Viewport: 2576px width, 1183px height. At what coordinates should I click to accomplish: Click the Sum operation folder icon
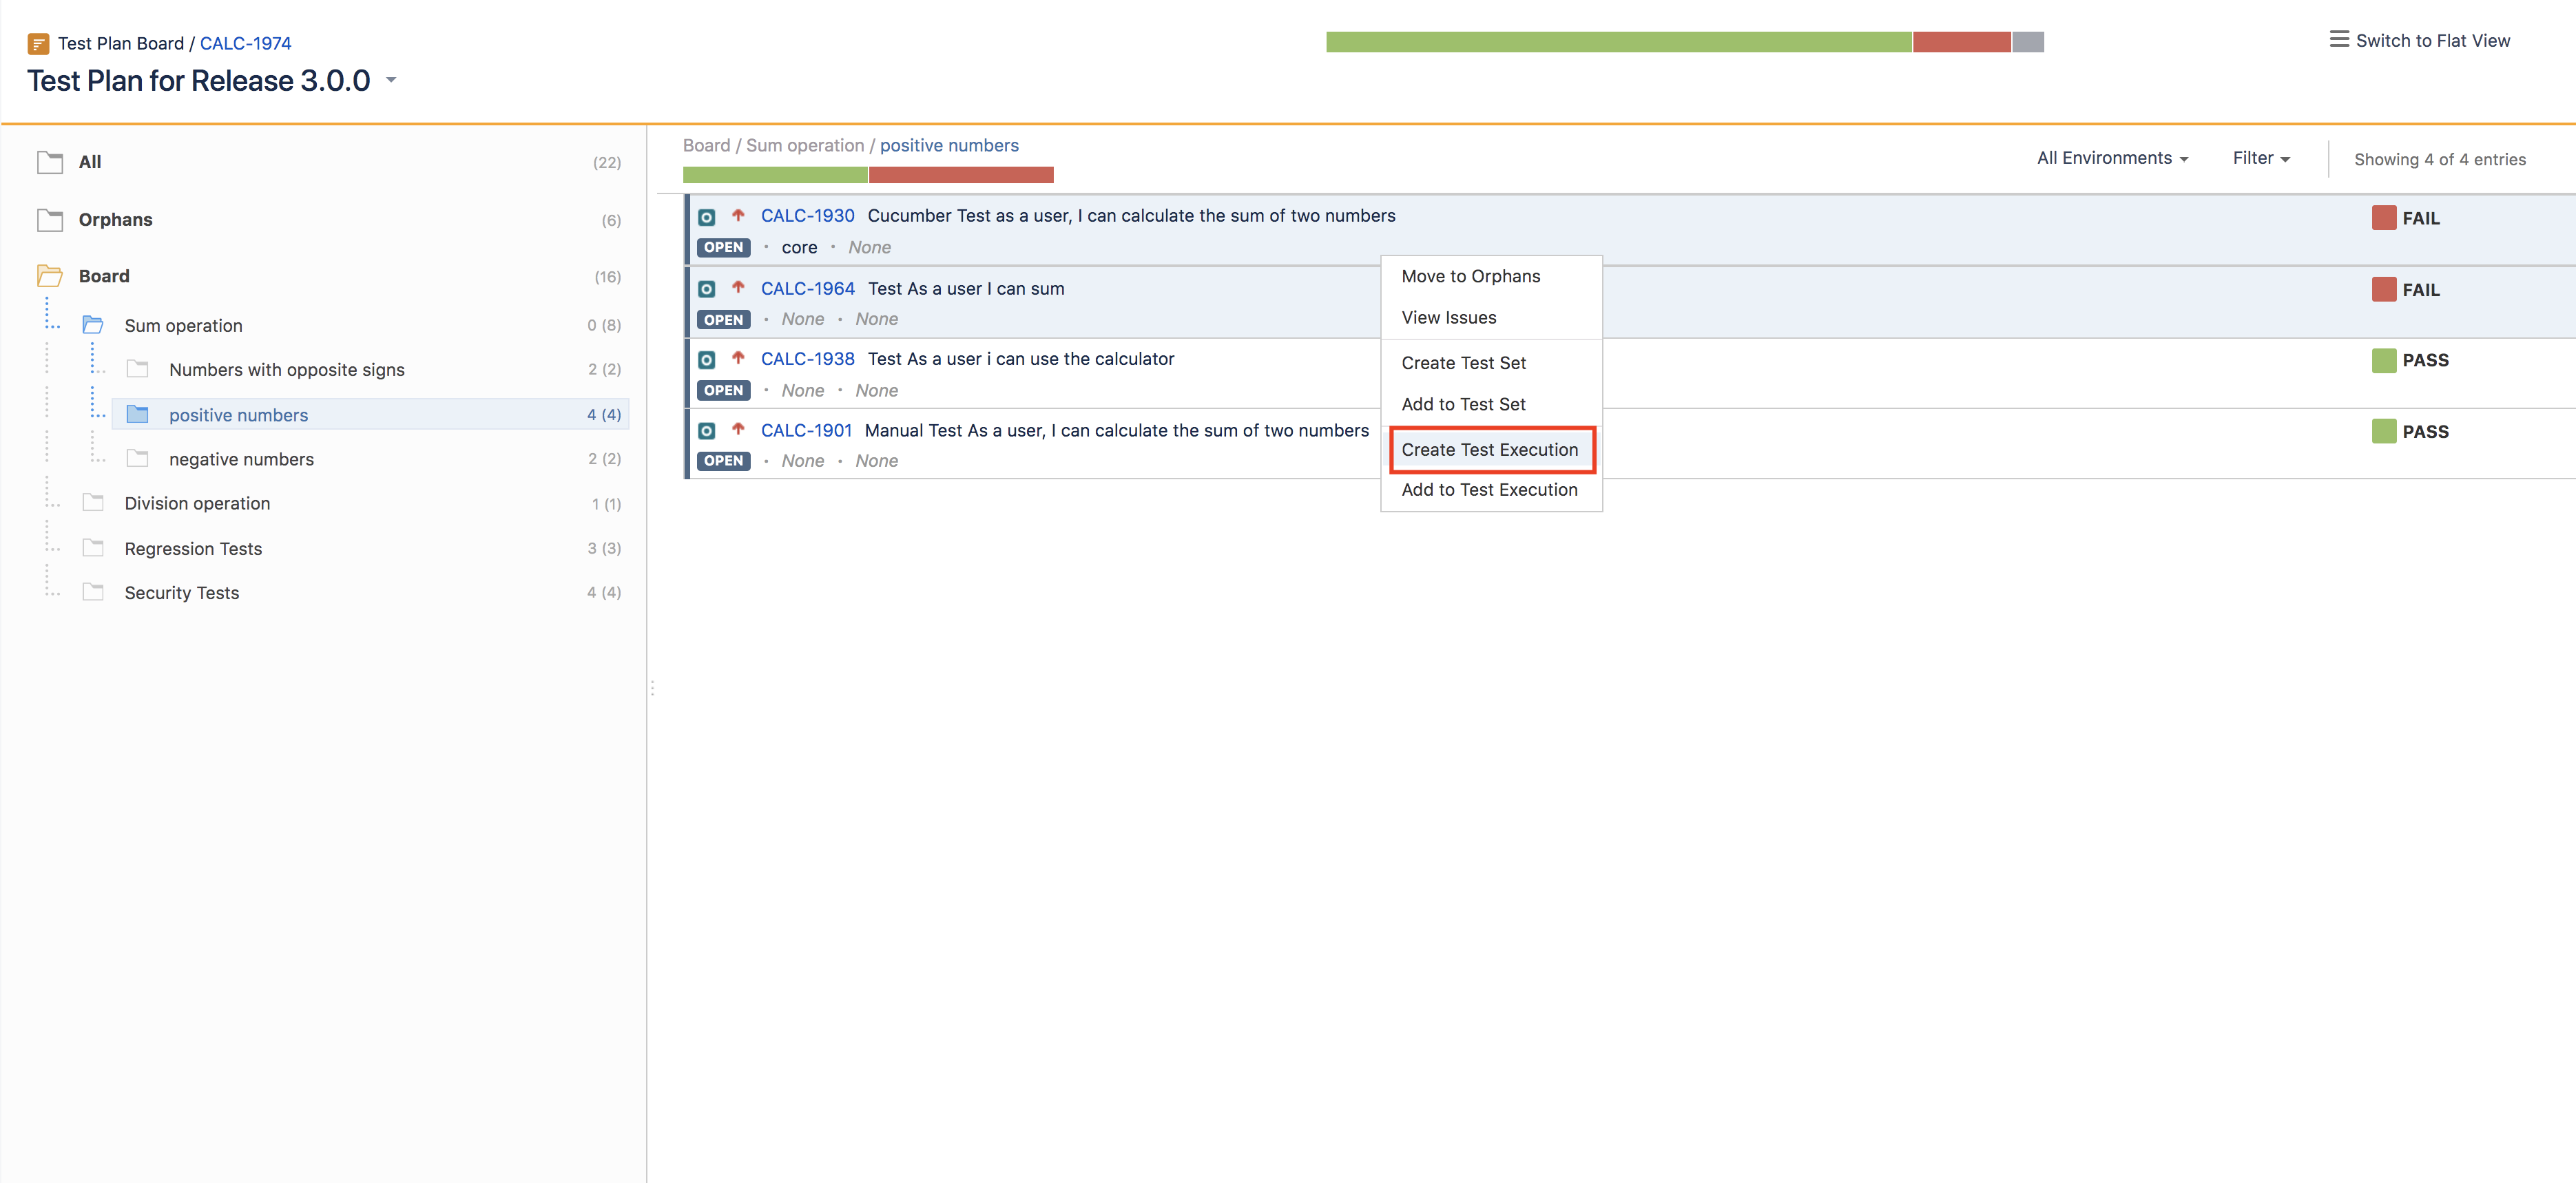(x=93, y=325)
